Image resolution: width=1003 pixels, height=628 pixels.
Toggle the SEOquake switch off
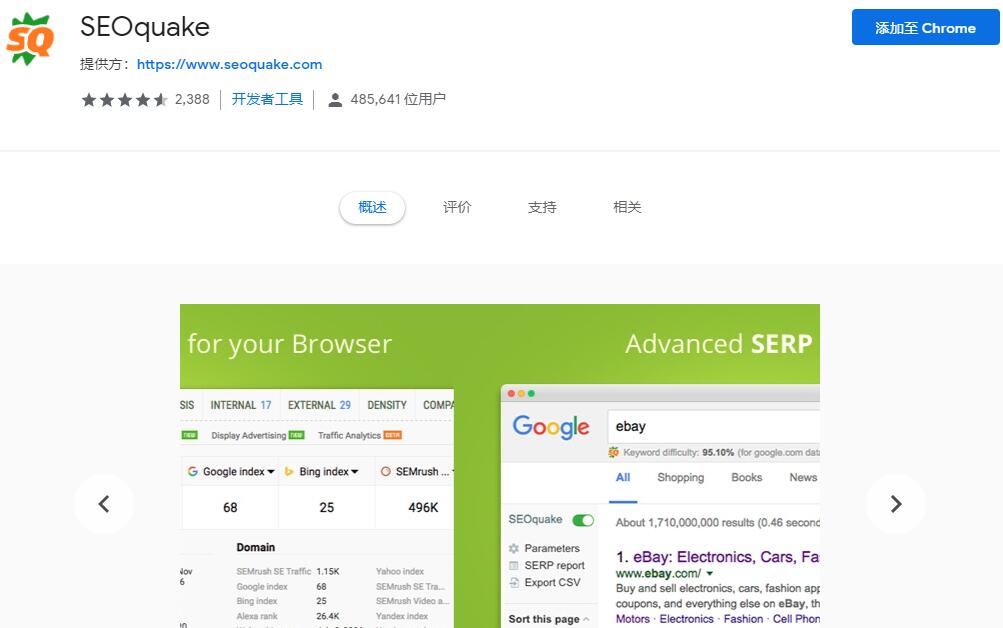coord(583,520)
